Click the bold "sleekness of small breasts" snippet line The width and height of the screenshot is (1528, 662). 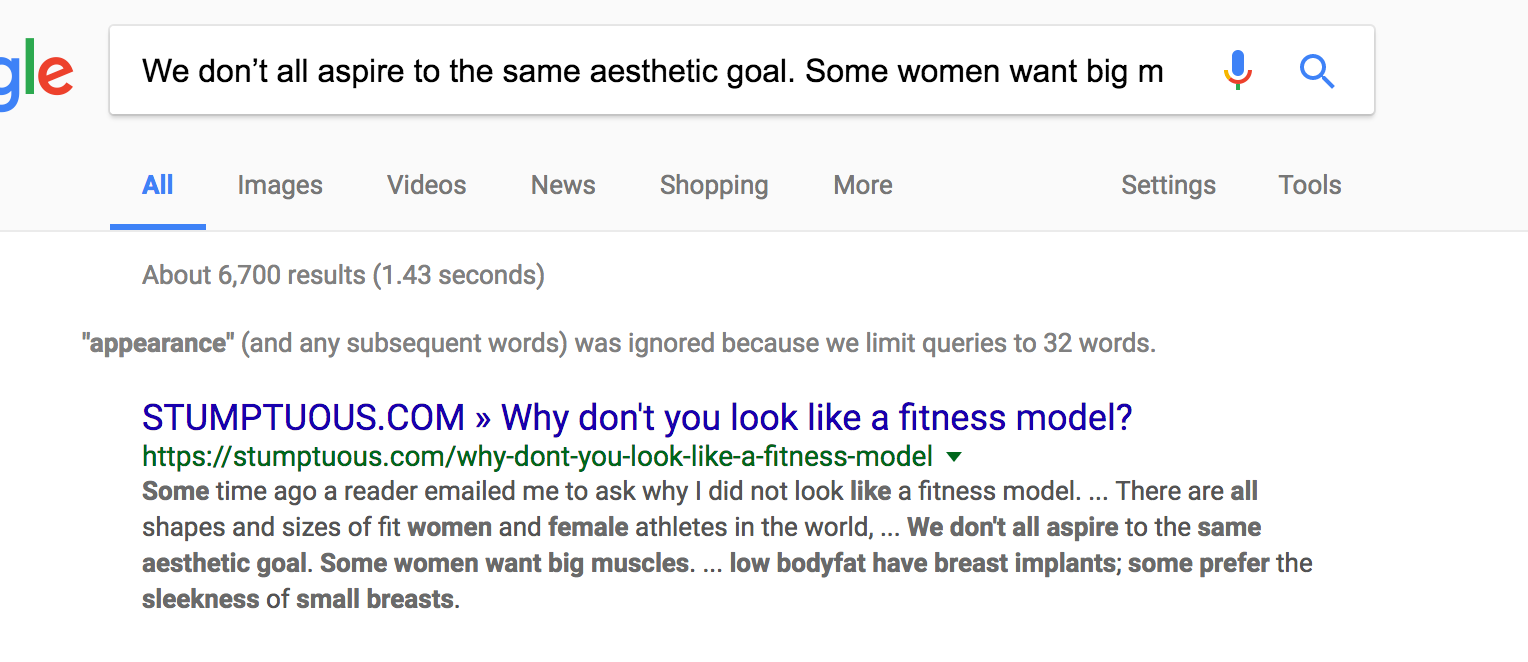pos(300,600)
